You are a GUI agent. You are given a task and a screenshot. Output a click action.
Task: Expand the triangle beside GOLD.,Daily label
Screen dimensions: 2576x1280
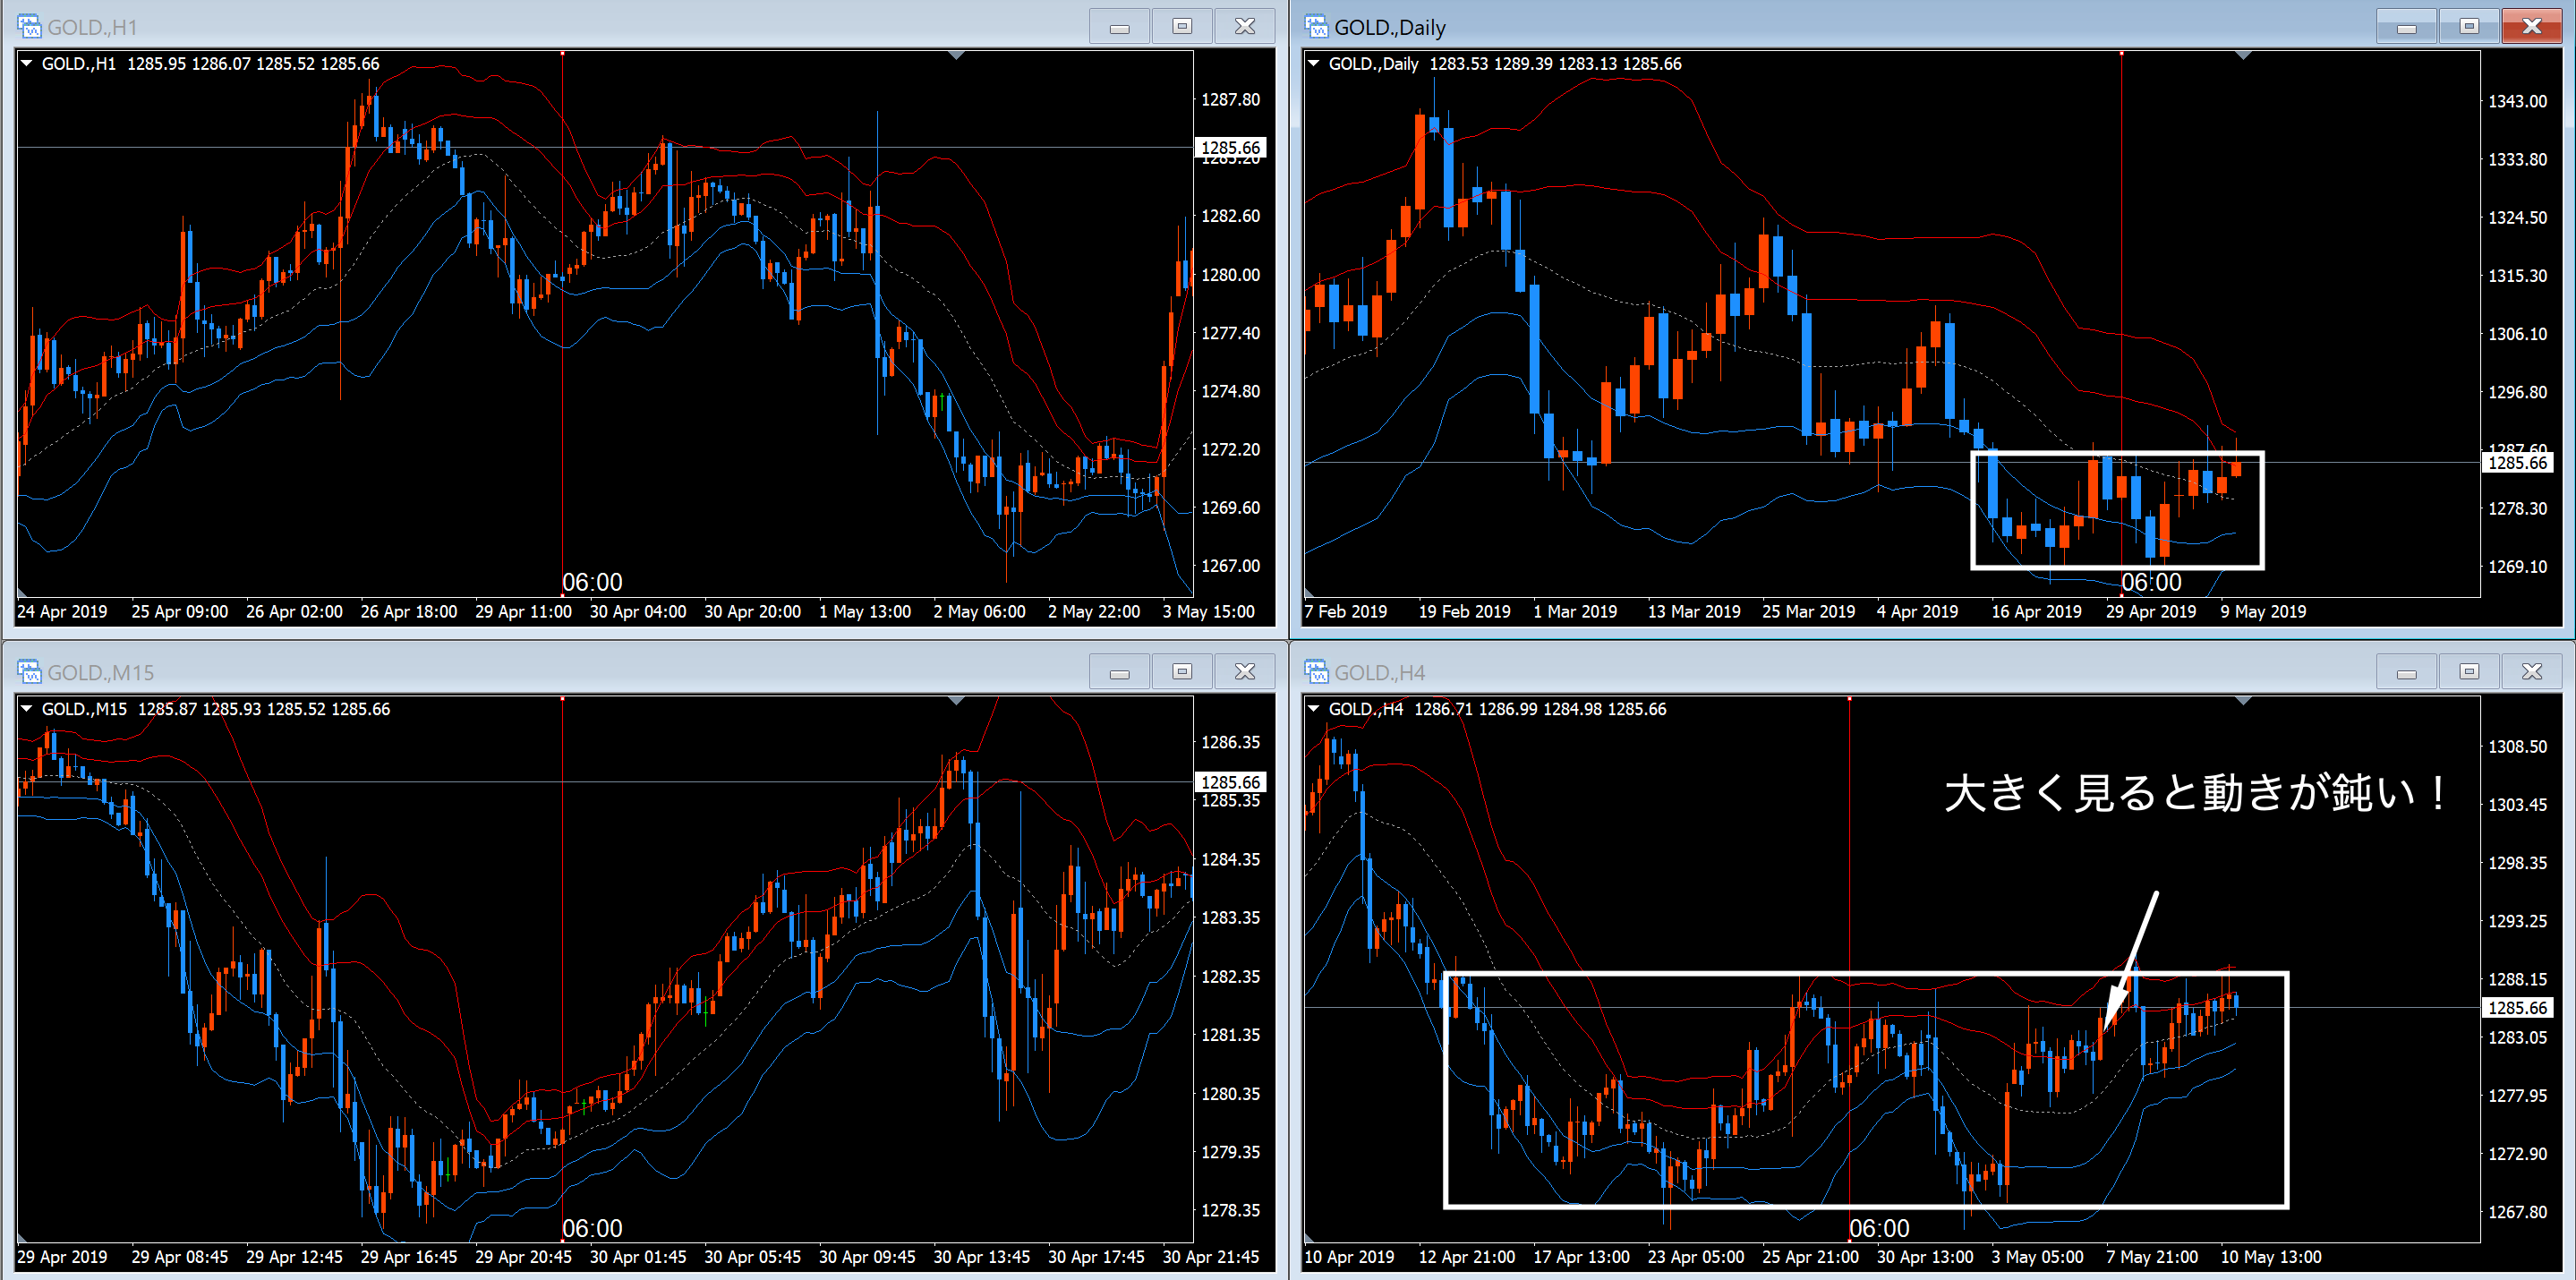pos(1314,63)
